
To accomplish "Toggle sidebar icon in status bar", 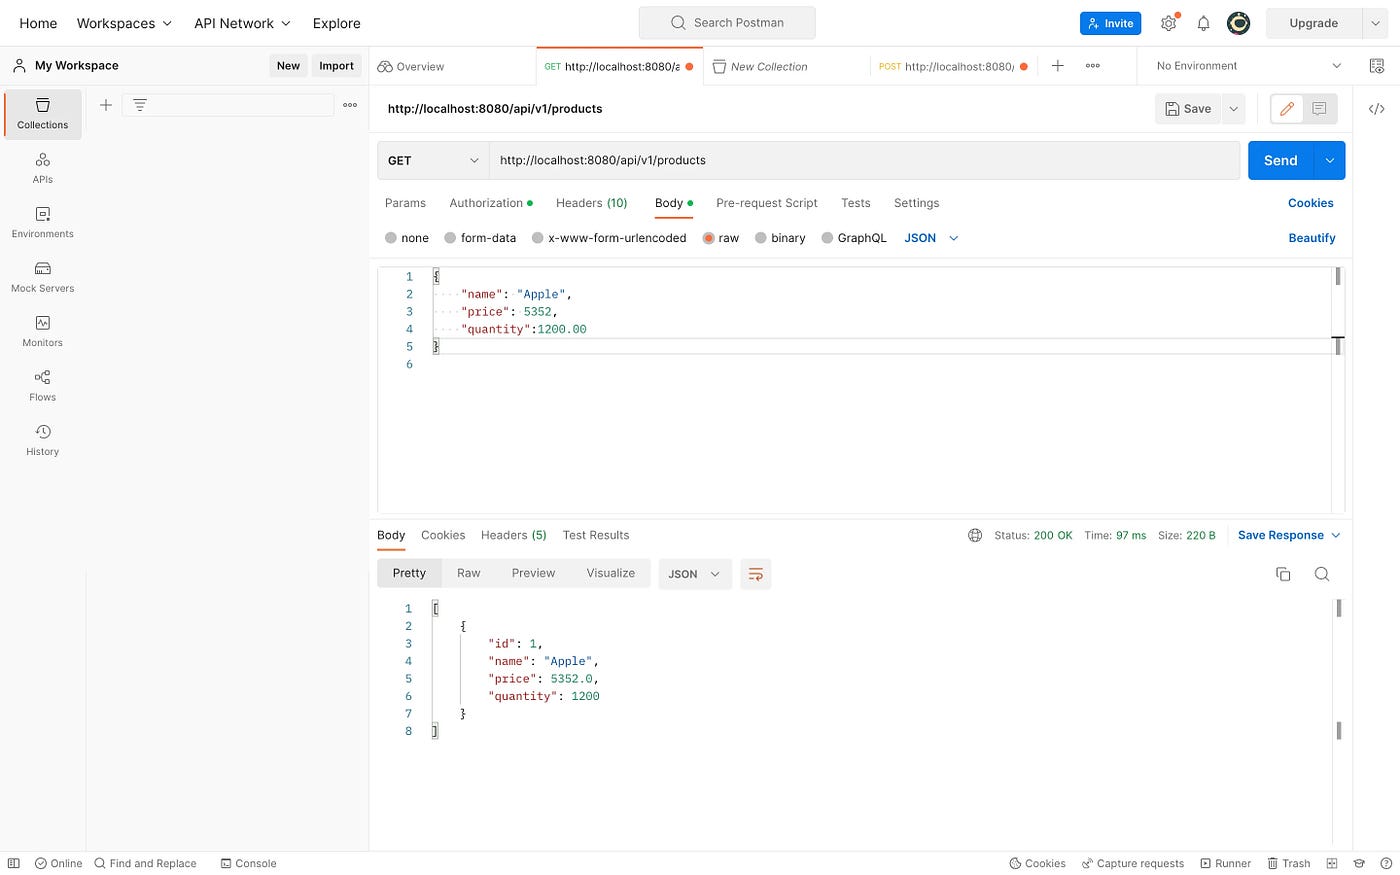I will coord(14,863).
